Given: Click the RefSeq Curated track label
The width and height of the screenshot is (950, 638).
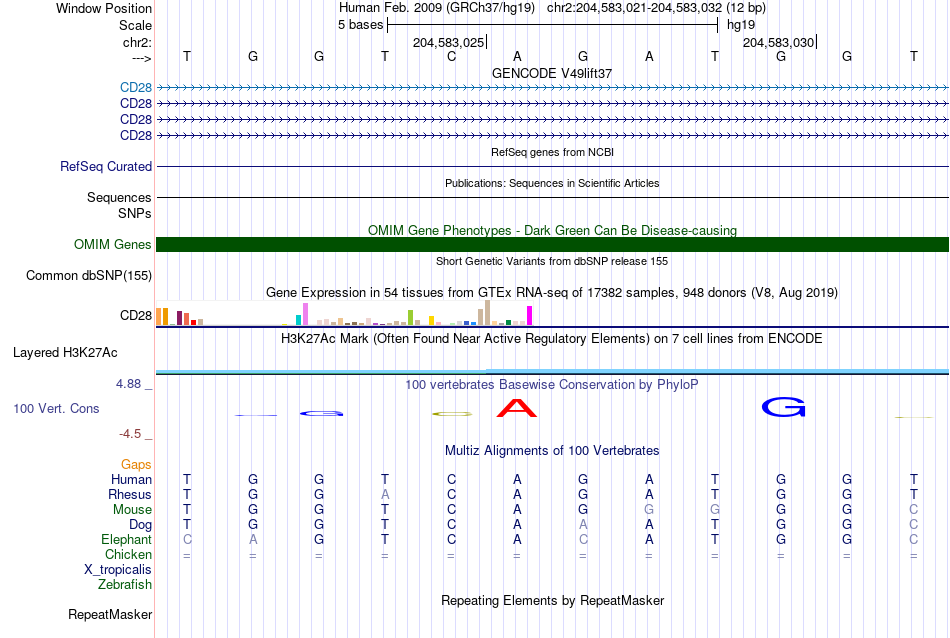Looking at the screenshot, I should pos(106,167).
